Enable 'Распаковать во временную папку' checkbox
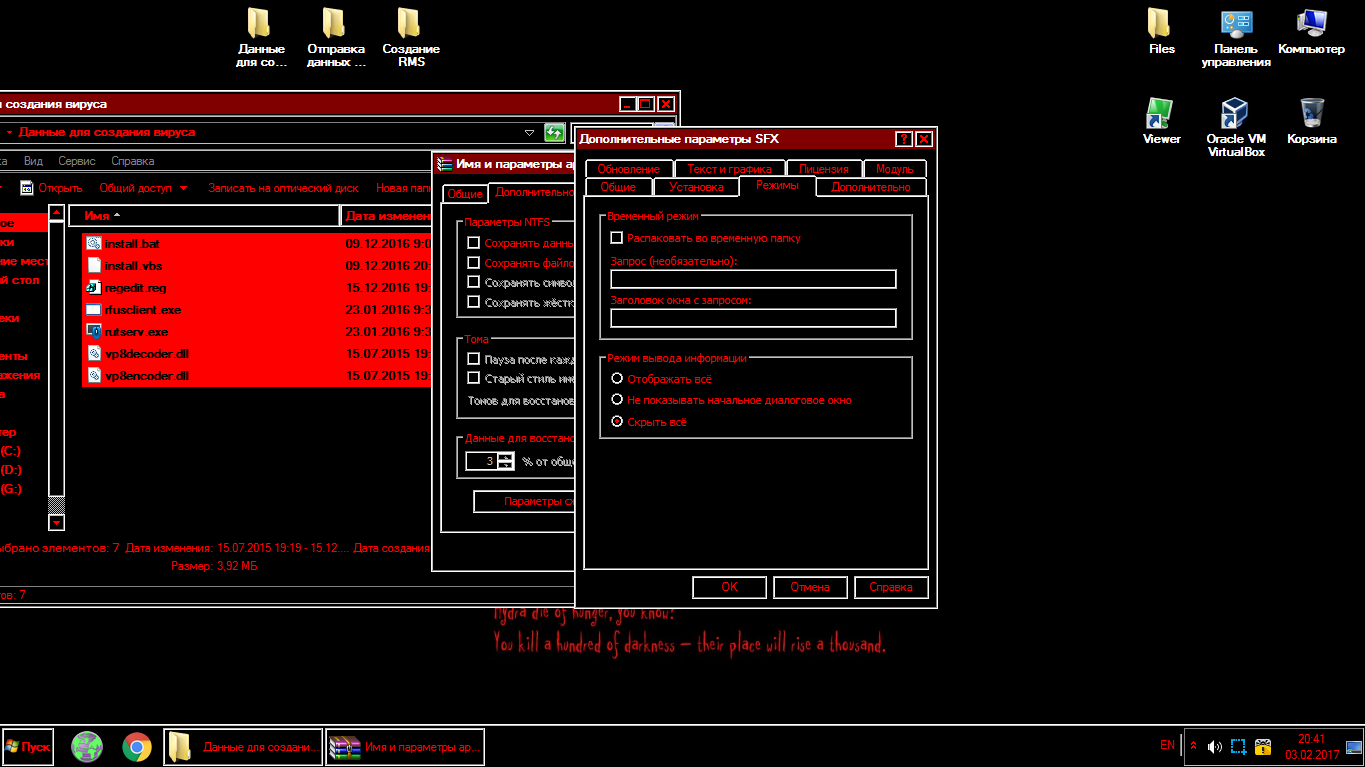This screenshot has height=767, width=1365. tap(617, 238)
